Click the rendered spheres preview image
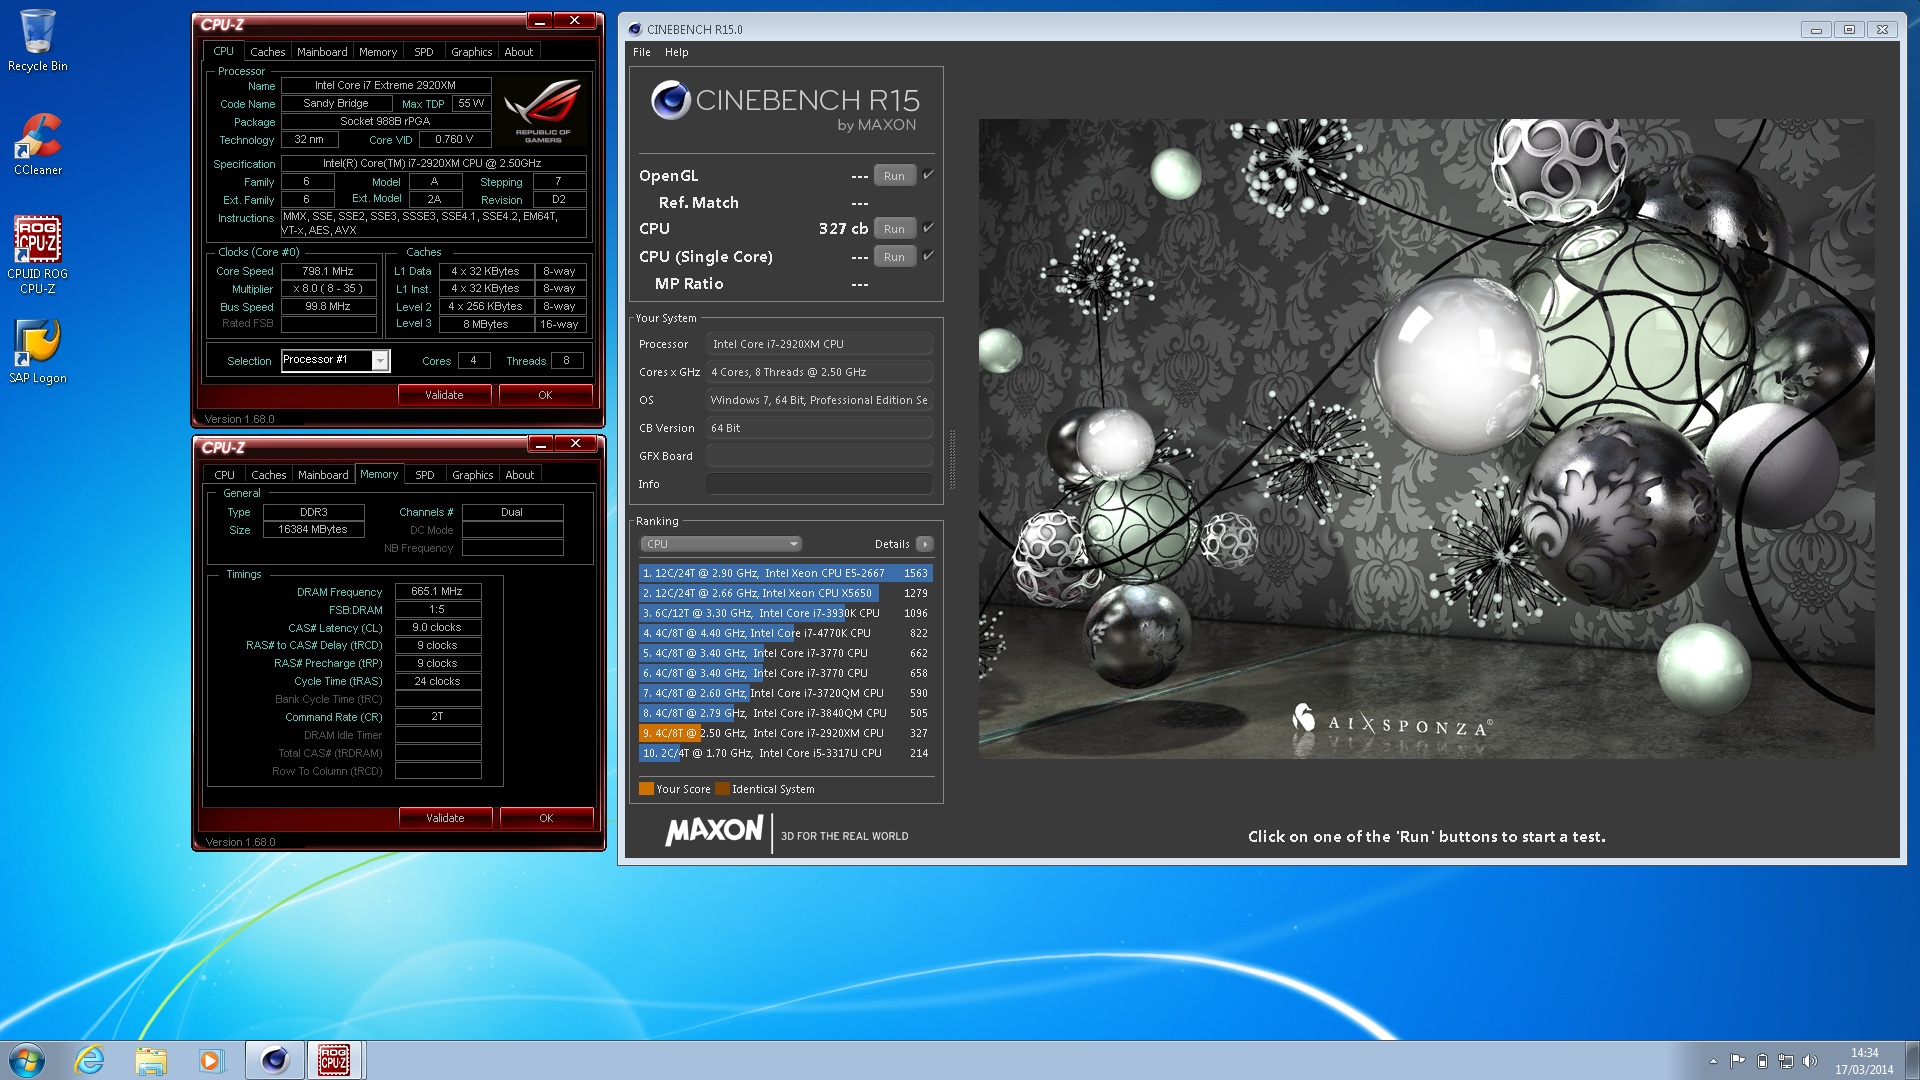This screenshot has height=1080, width=1920. [1426, 438]
